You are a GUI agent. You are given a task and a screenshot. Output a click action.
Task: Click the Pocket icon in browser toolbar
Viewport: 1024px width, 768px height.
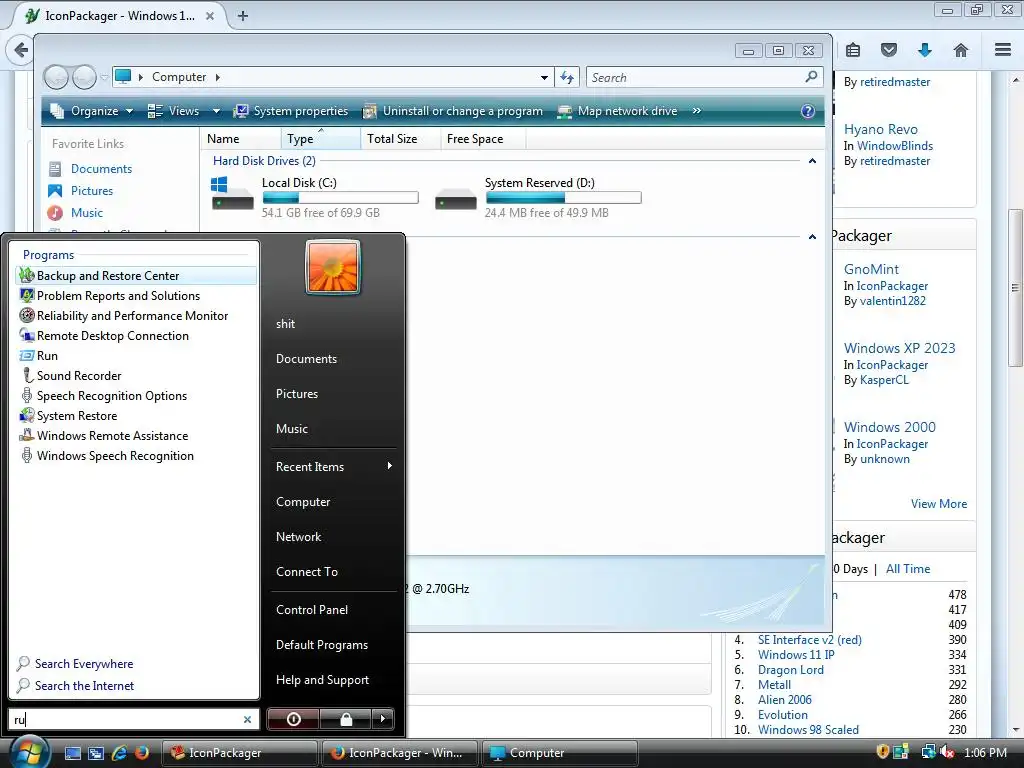pos(889,50)
